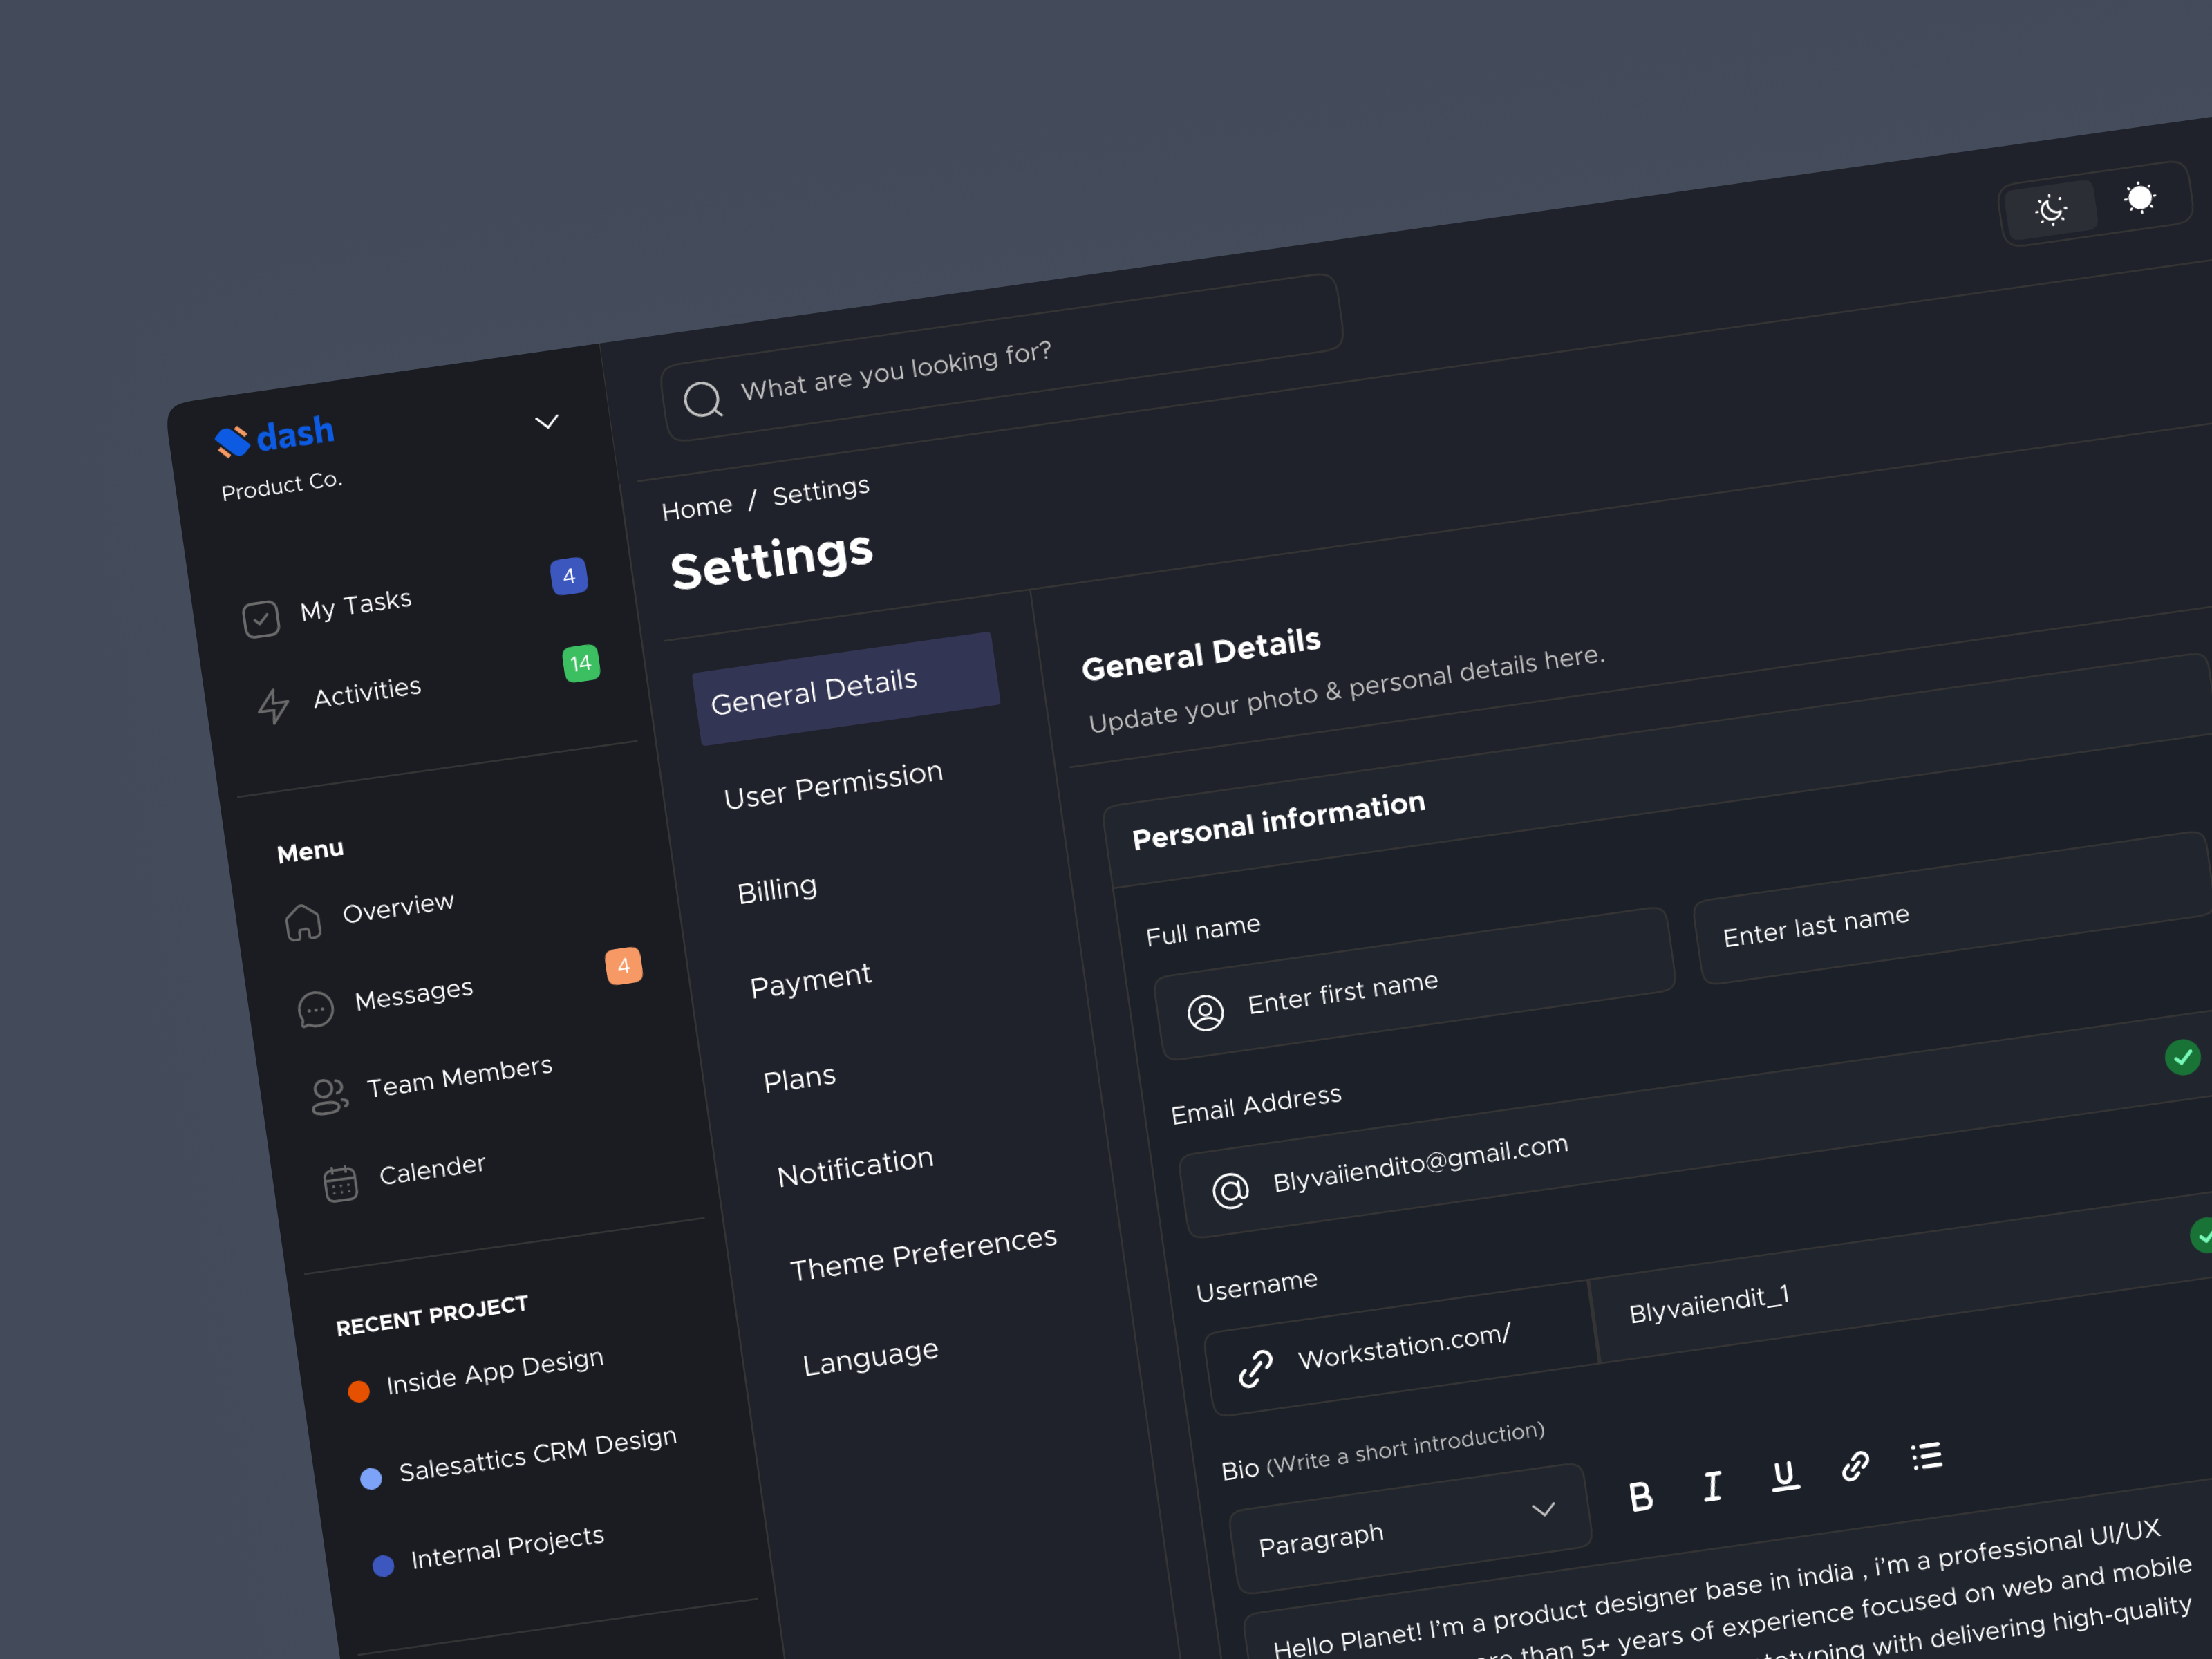This screenshot has height=1659, width=2212.
Task: Toggle italic formatting in Bio editor
Action: (x=1712, y=1486)
